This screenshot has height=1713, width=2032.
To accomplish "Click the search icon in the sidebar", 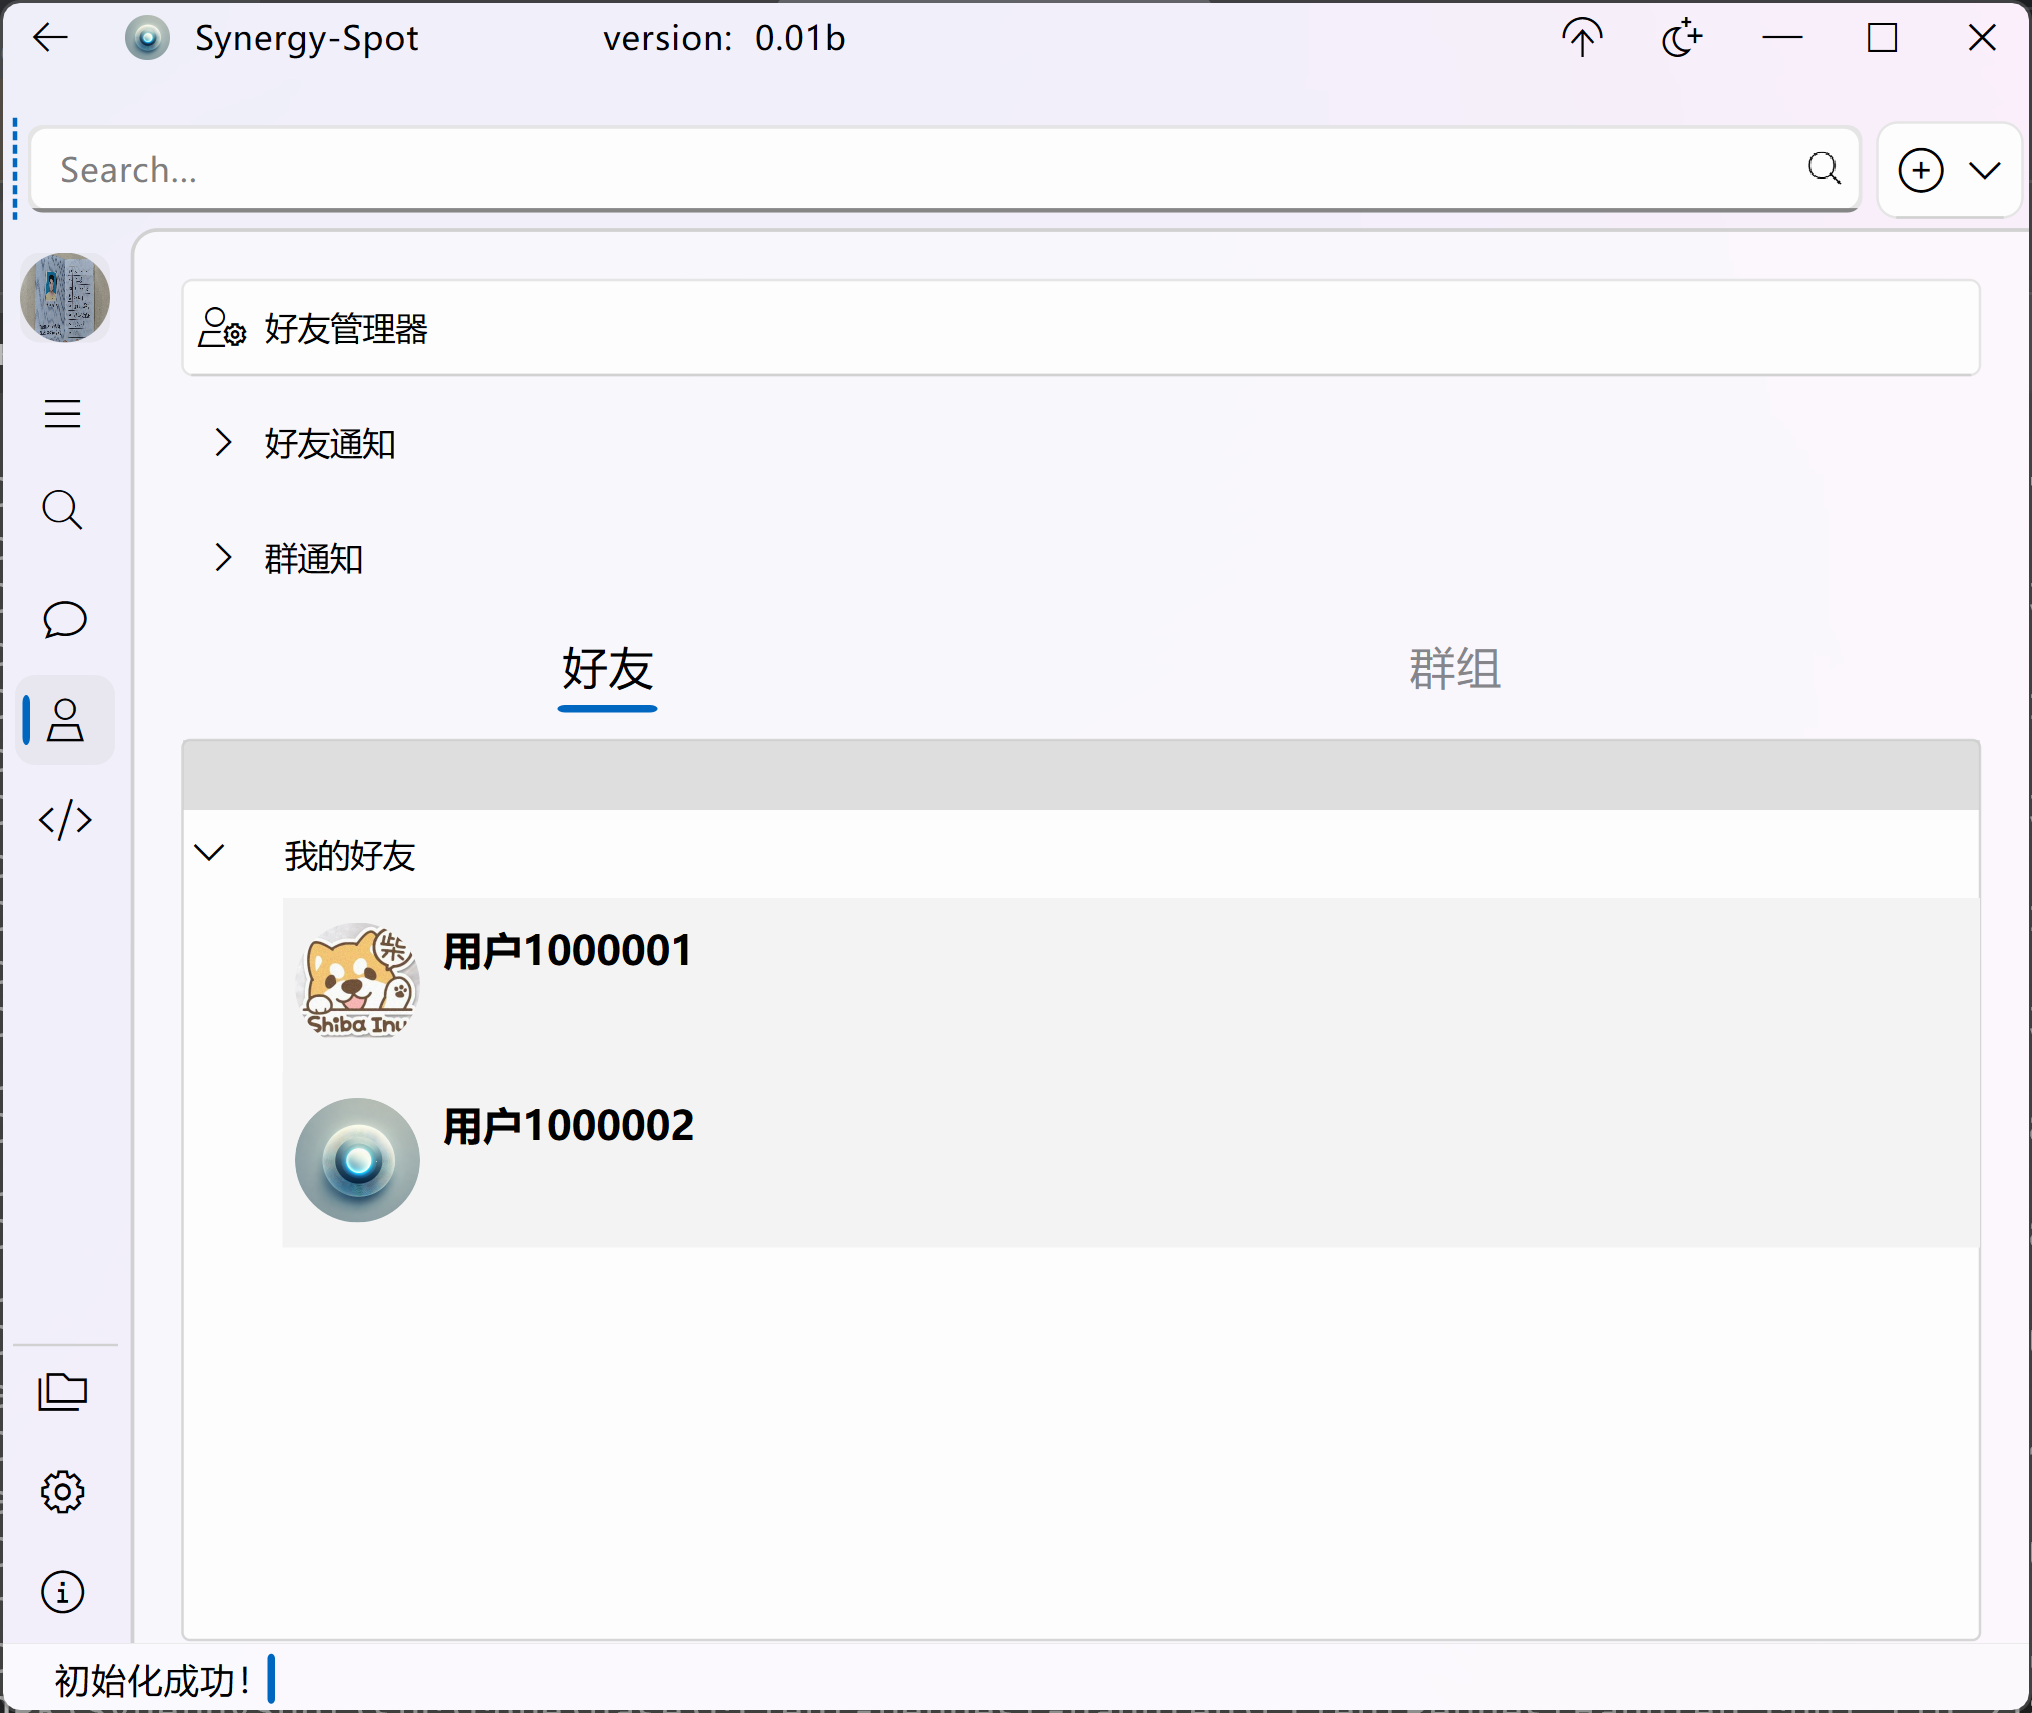I will point(63,510).
